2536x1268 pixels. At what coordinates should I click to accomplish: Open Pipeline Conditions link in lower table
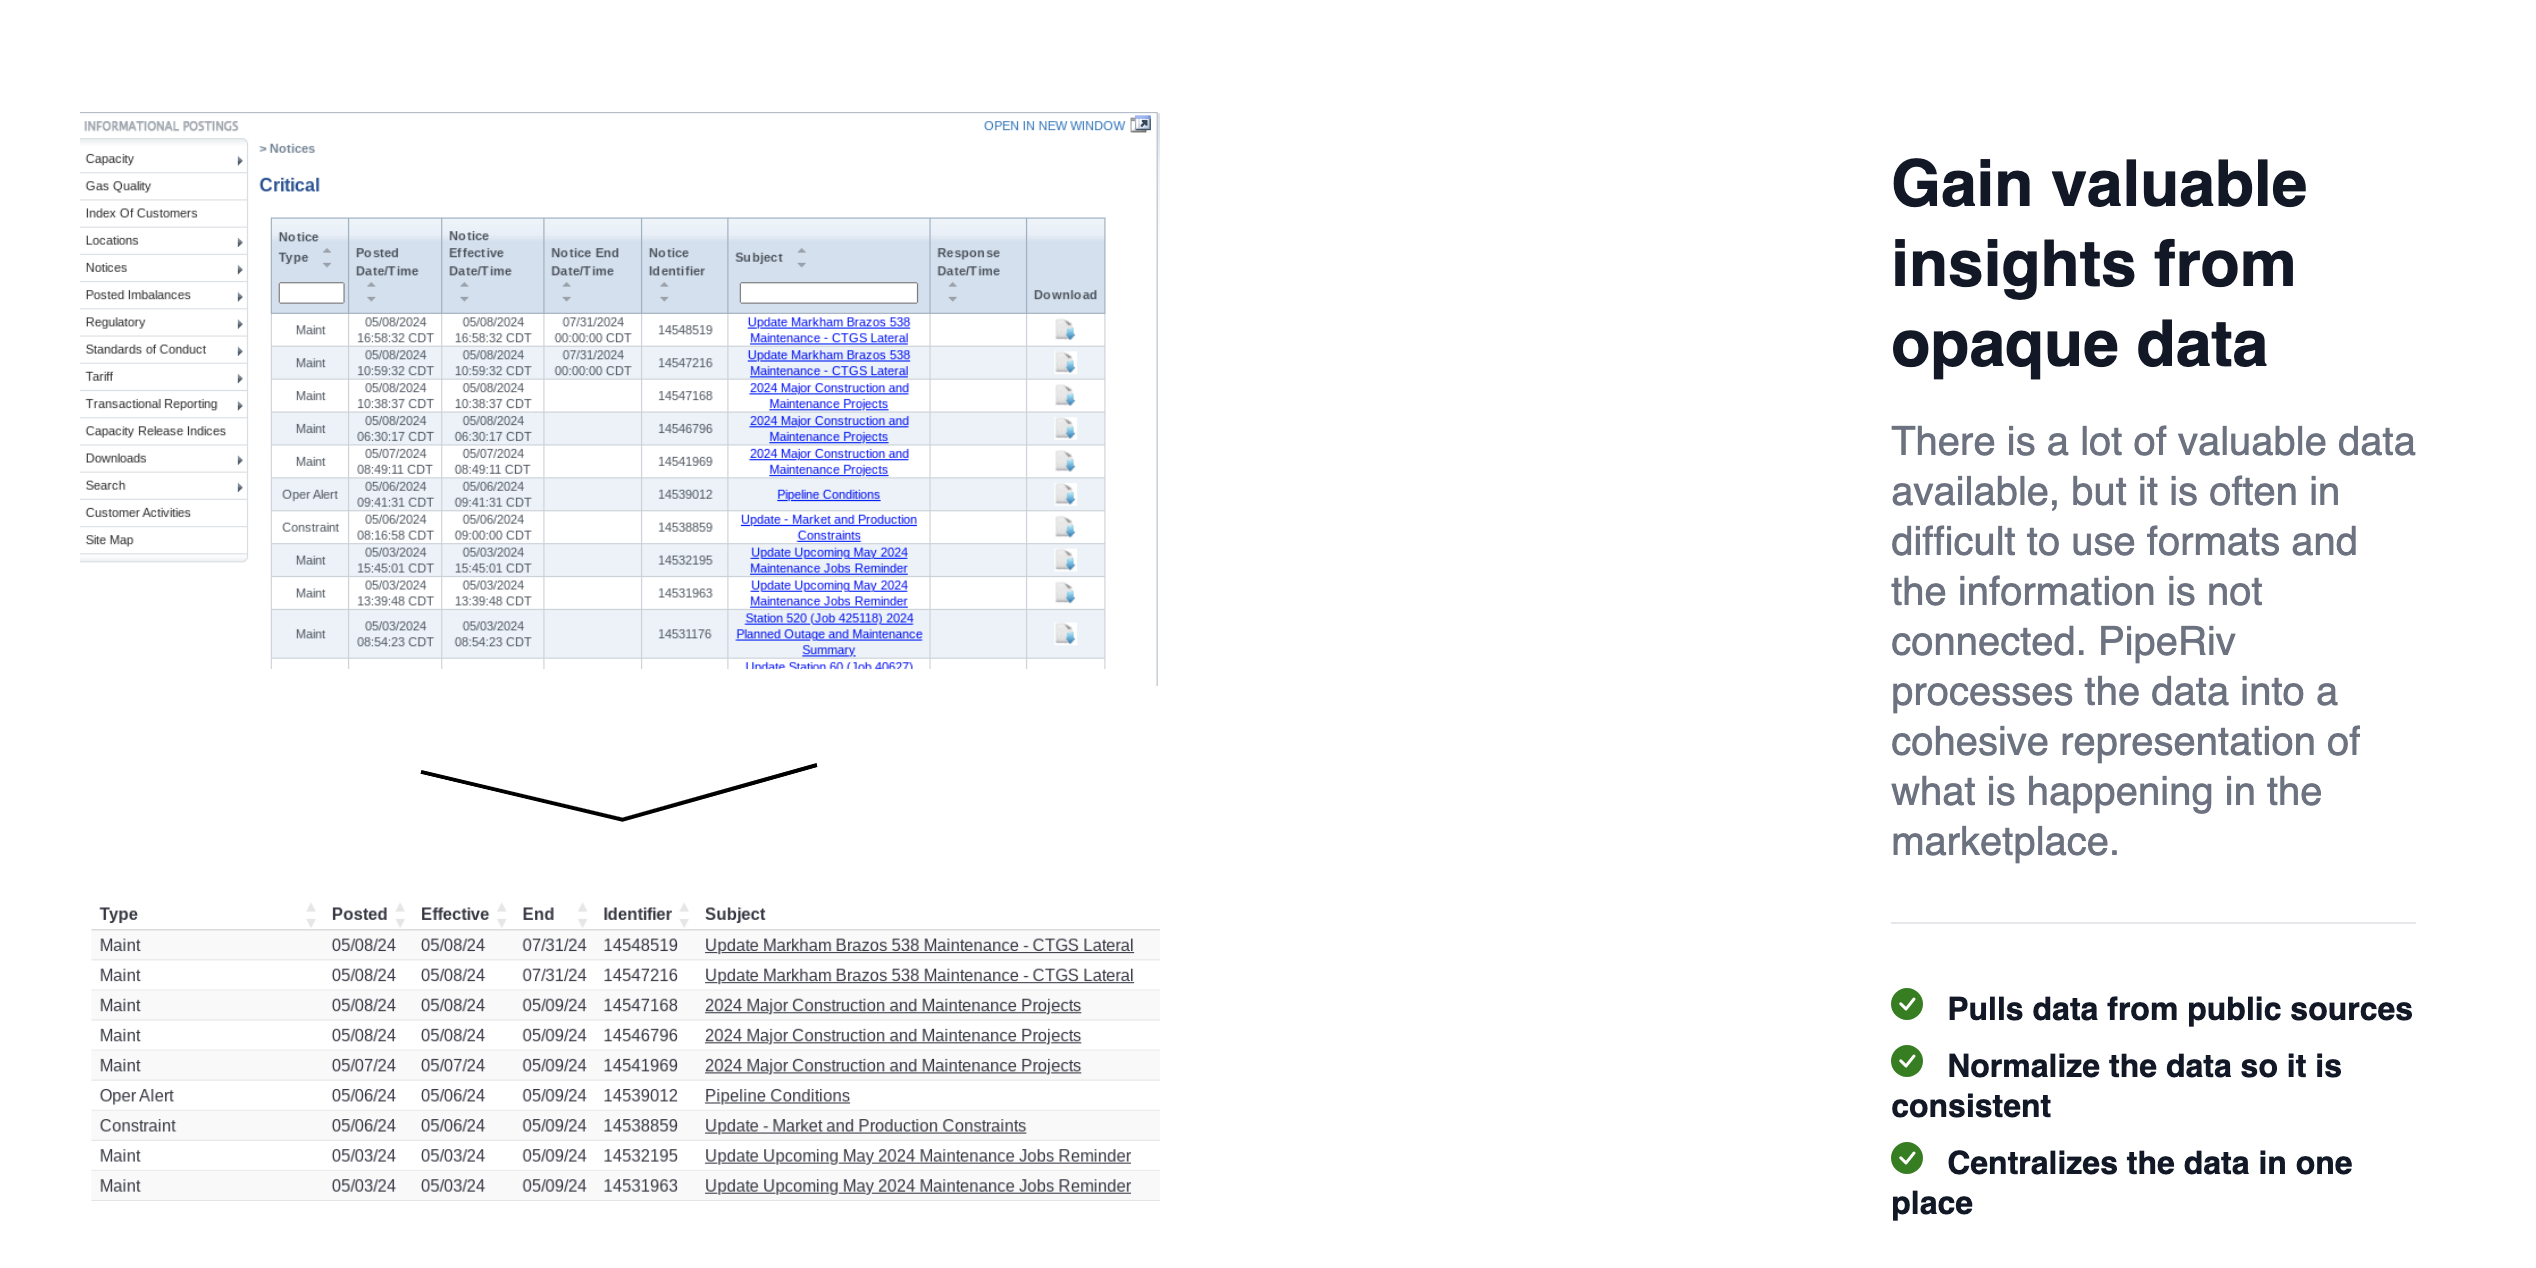(x=776, y=1096)
